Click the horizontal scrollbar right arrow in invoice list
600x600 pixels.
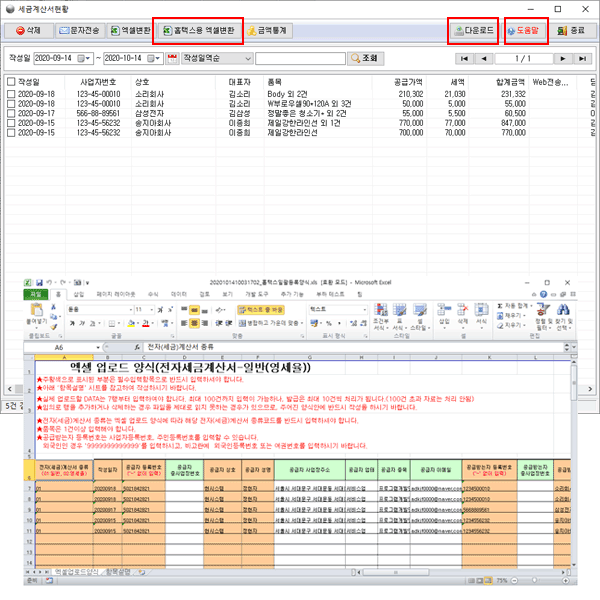coord(590,389)
